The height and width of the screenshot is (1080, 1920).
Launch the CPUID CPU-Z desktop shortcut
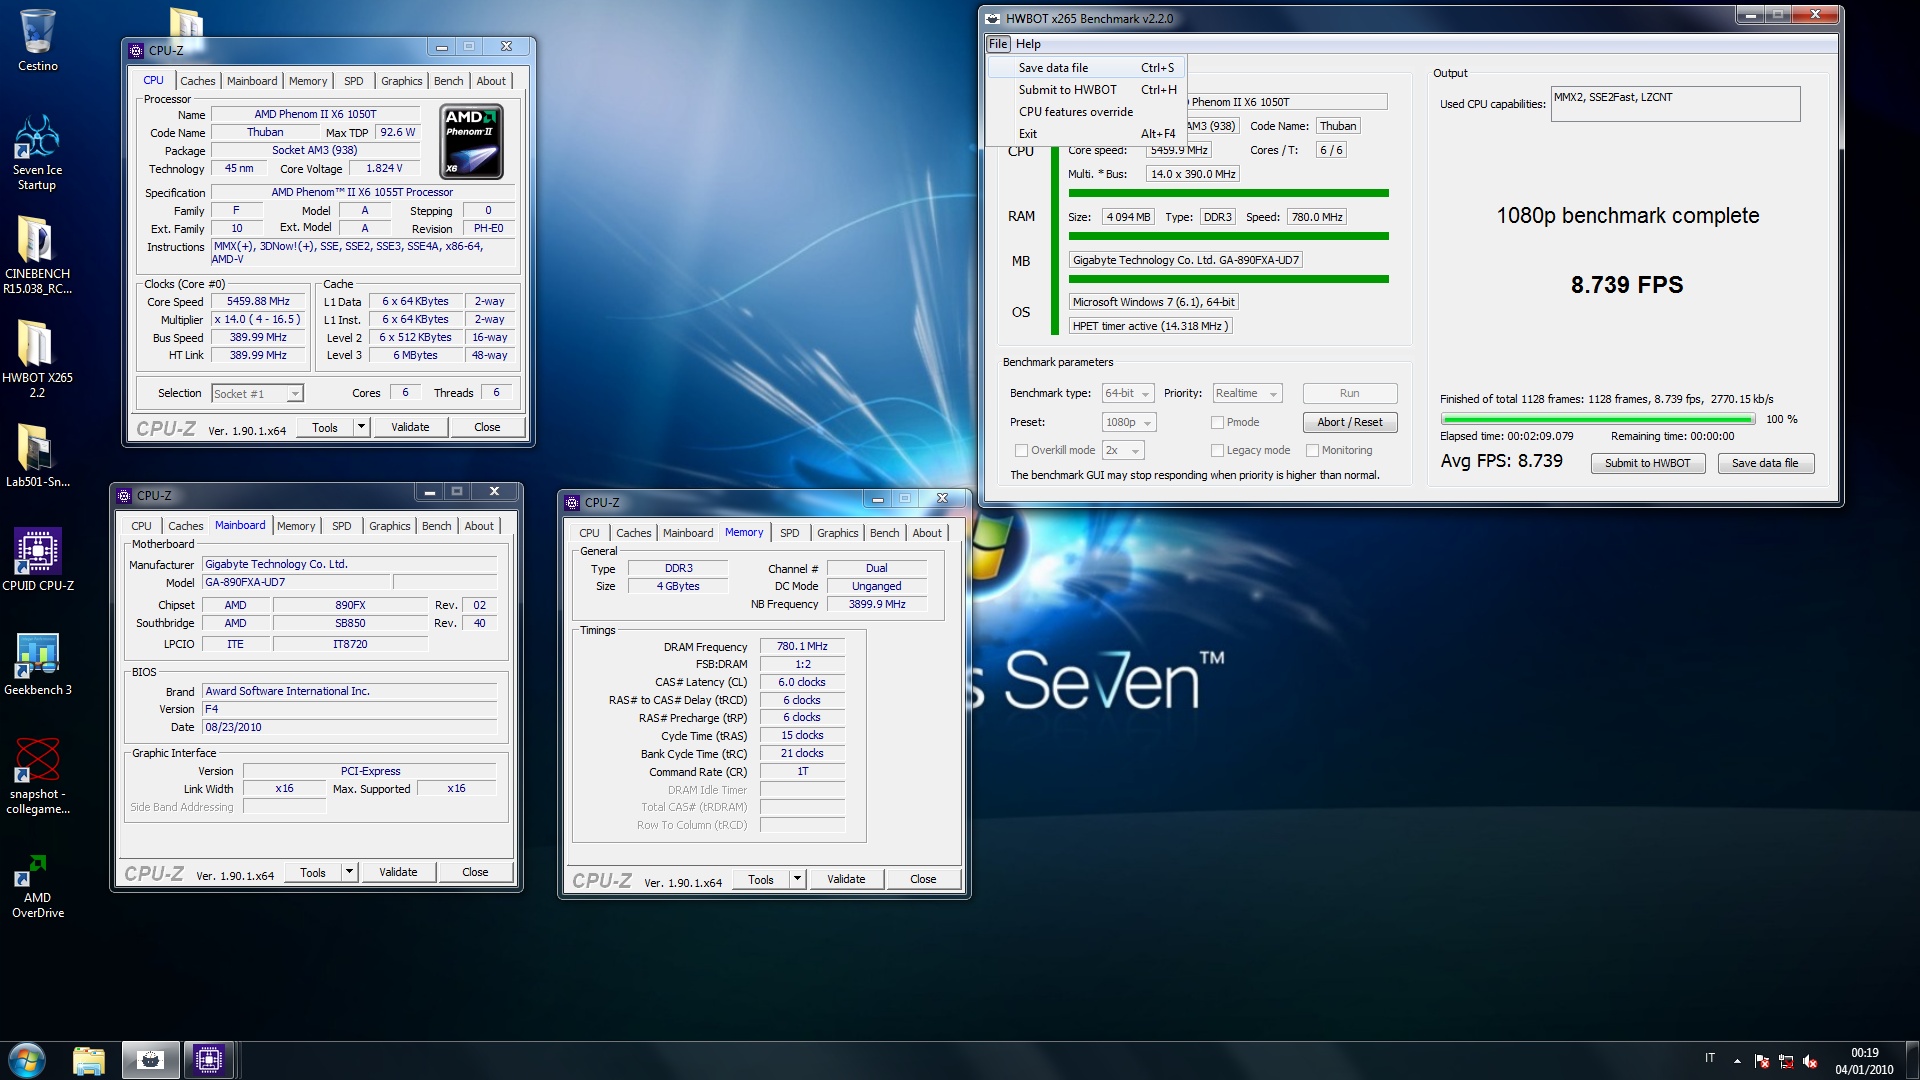(37, 559)
